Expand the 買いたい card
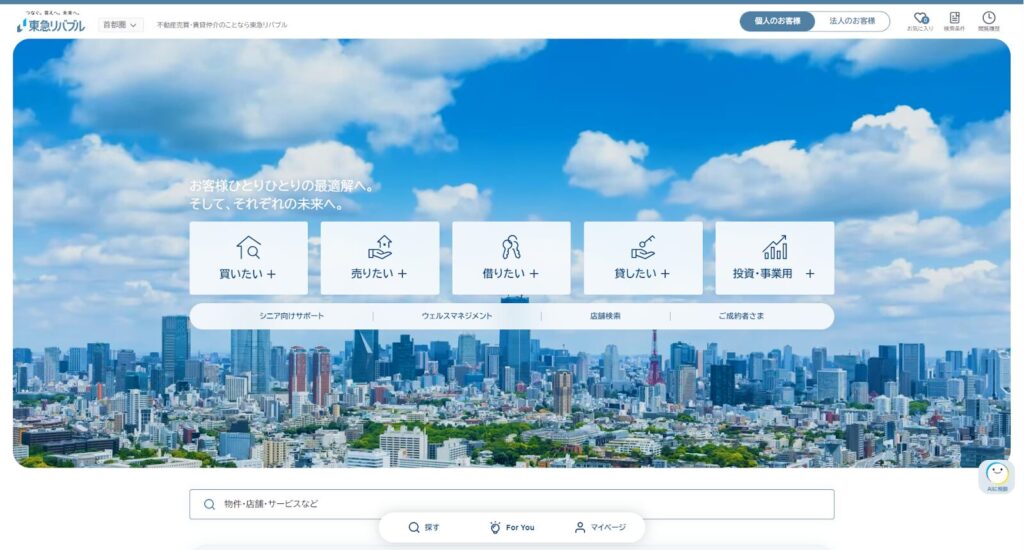 [248, 258]
